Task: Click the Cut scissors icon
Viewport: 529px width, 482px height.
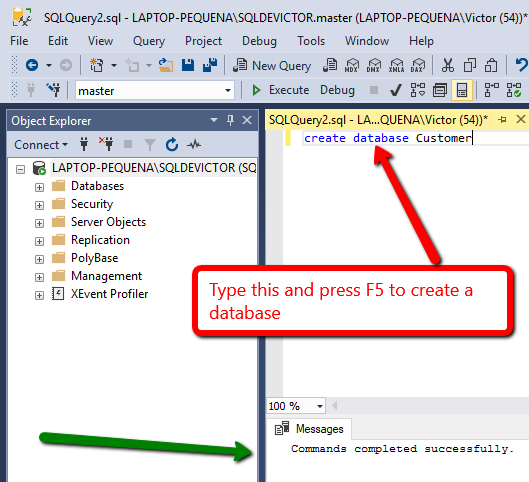Action: [x=448, y=65]
